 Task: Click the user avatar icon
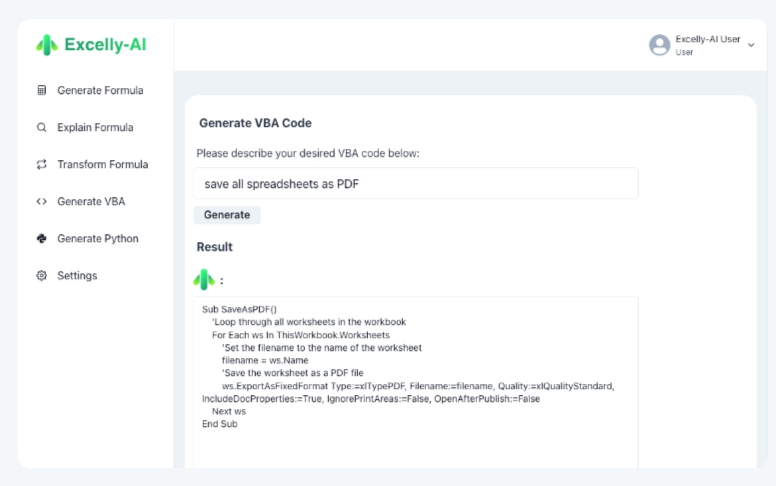(659, 45)
